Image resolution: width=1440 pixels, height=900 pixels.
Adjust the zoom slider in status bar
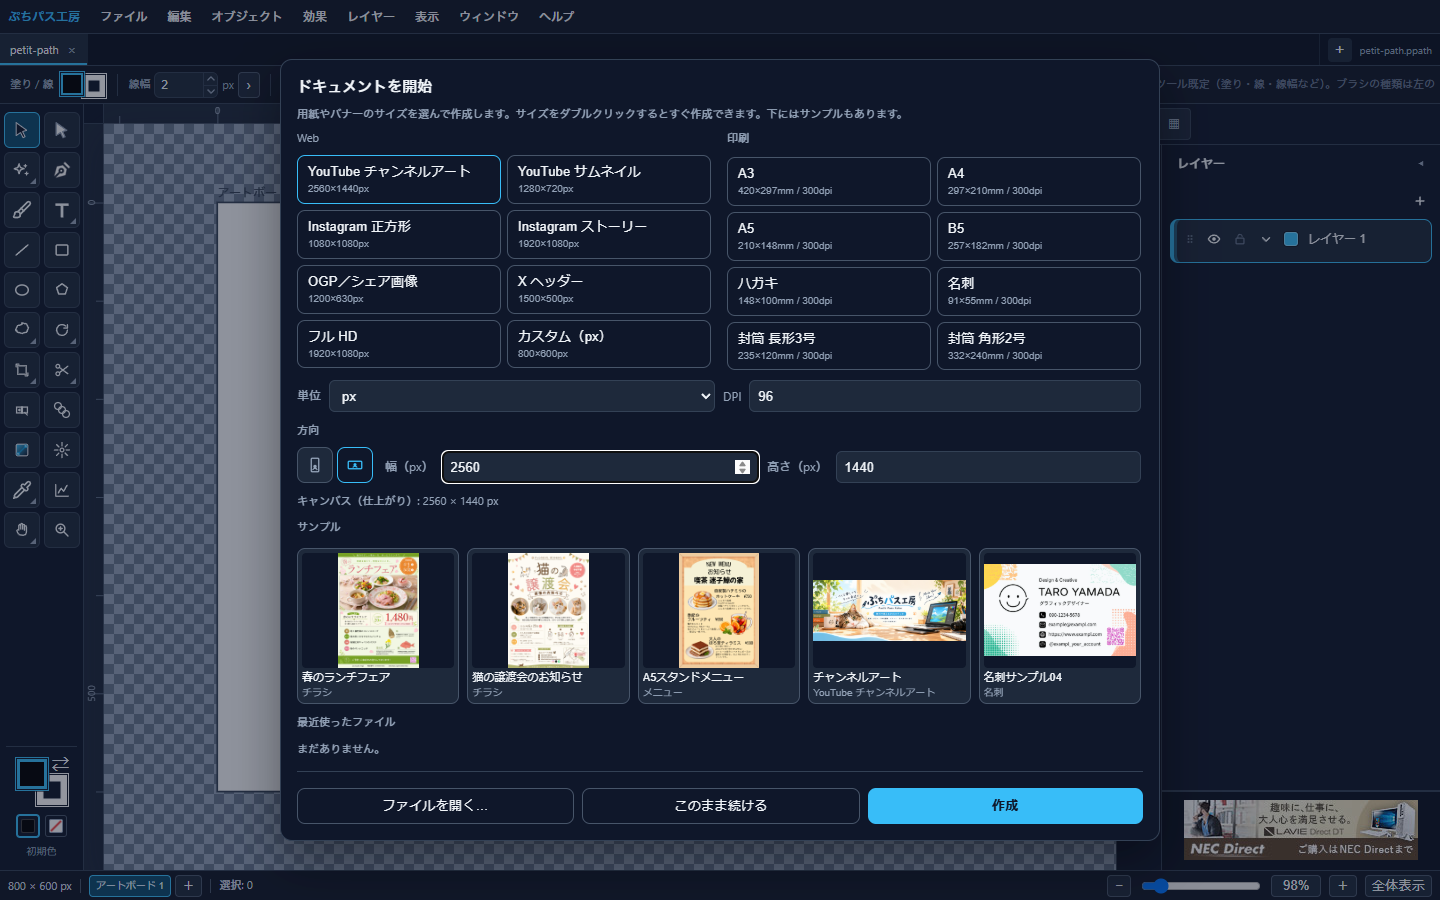click(1201, 886)
